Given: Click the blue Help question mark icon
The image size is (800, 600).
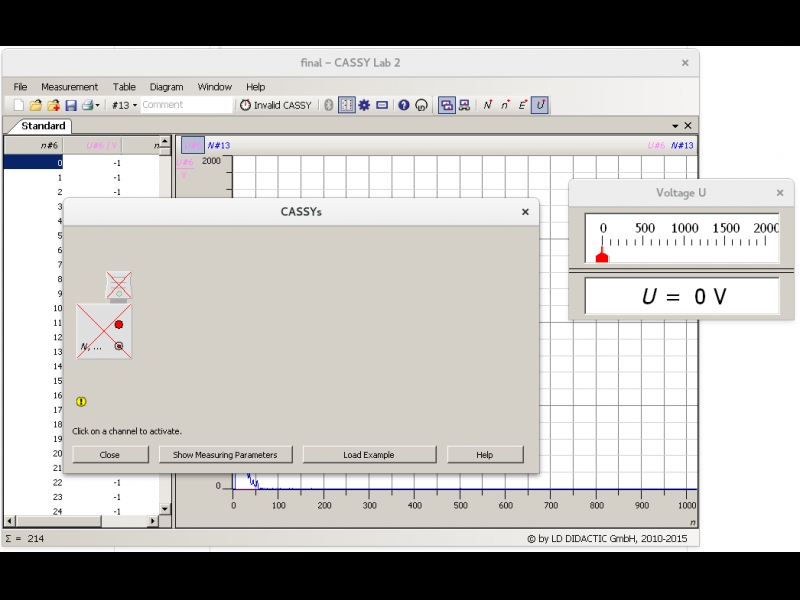Looking at the screenshot, I should (404, 105).
